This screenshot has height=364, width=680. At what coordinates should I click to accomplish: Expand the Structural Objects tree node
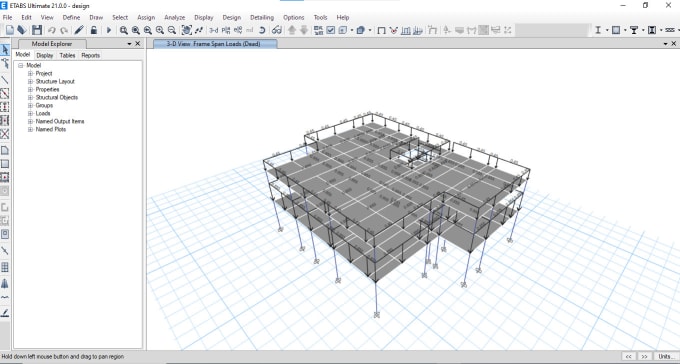tap(30, 97)
